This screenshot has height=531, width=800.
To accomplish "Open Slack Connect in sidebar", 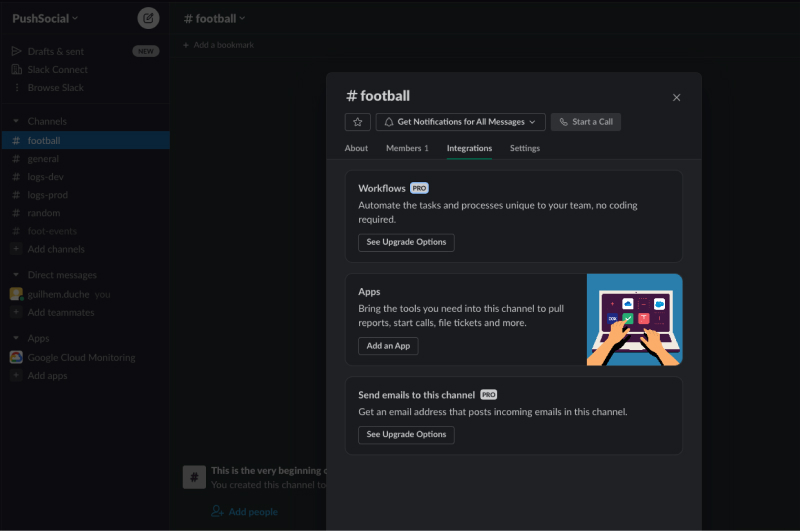I will (58, 69).
